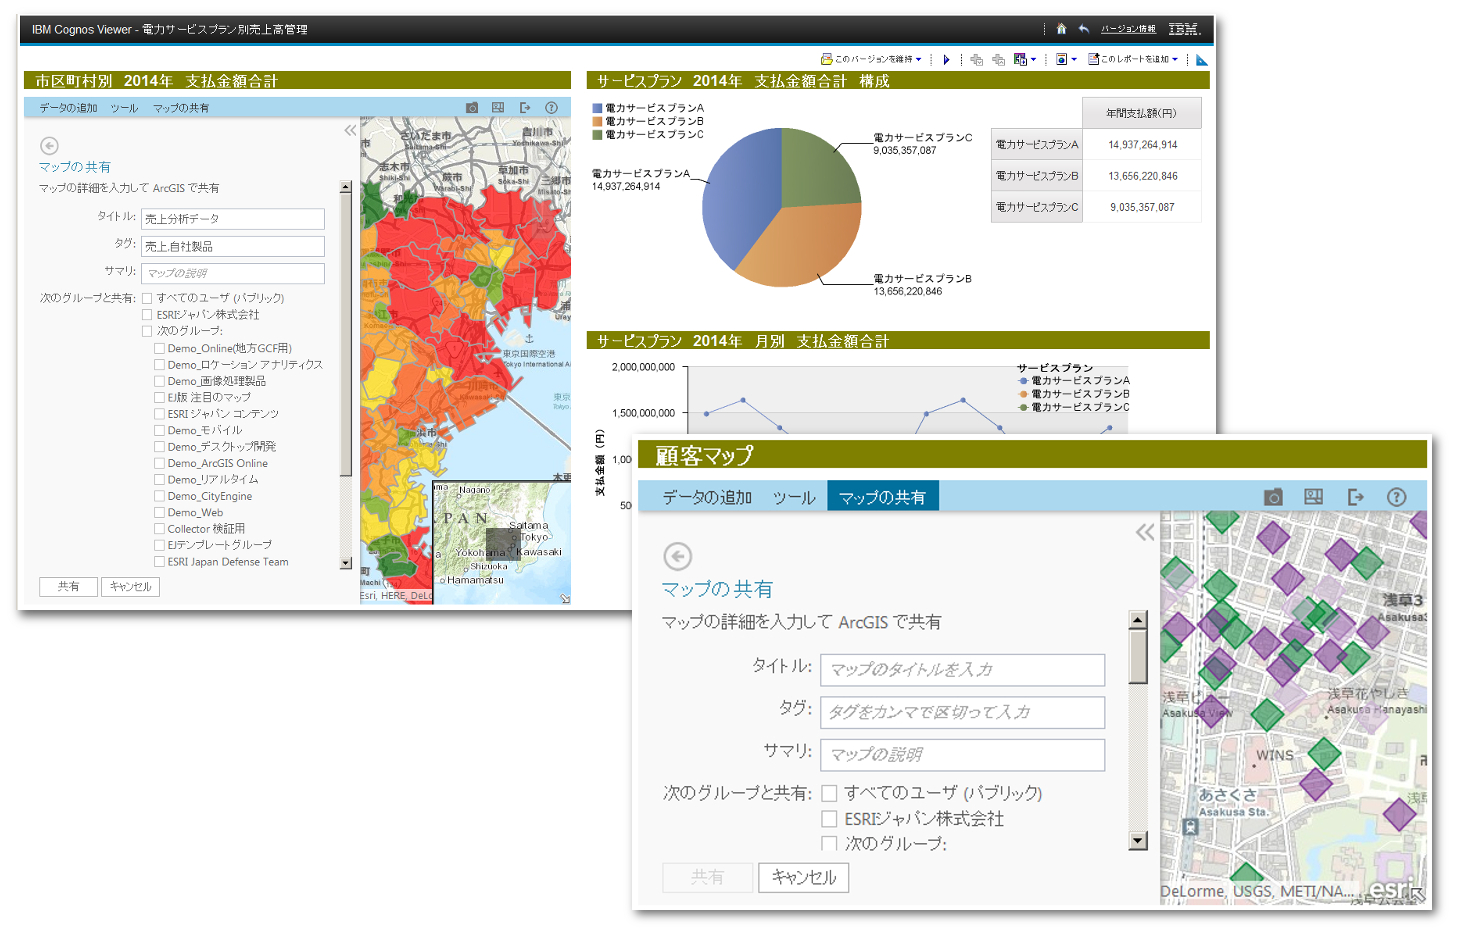The image size is (1457, 935).
Task: Check Demo_ArcGIS Online group
Action: 159,463
